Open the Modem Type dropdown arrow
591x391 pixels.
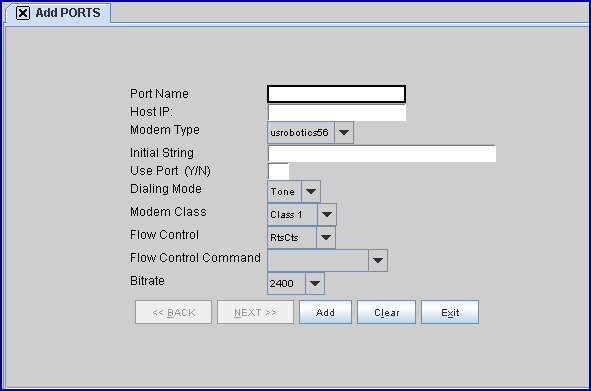click(x=344, y=132)
